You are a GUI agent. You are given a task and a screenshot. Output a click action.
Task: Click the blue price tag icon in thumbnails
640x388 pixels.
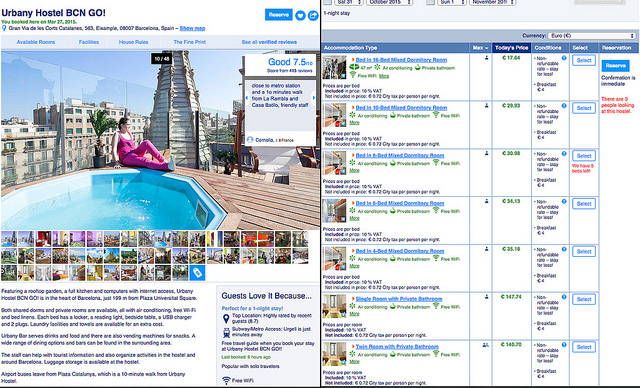(x=197, y=273)
